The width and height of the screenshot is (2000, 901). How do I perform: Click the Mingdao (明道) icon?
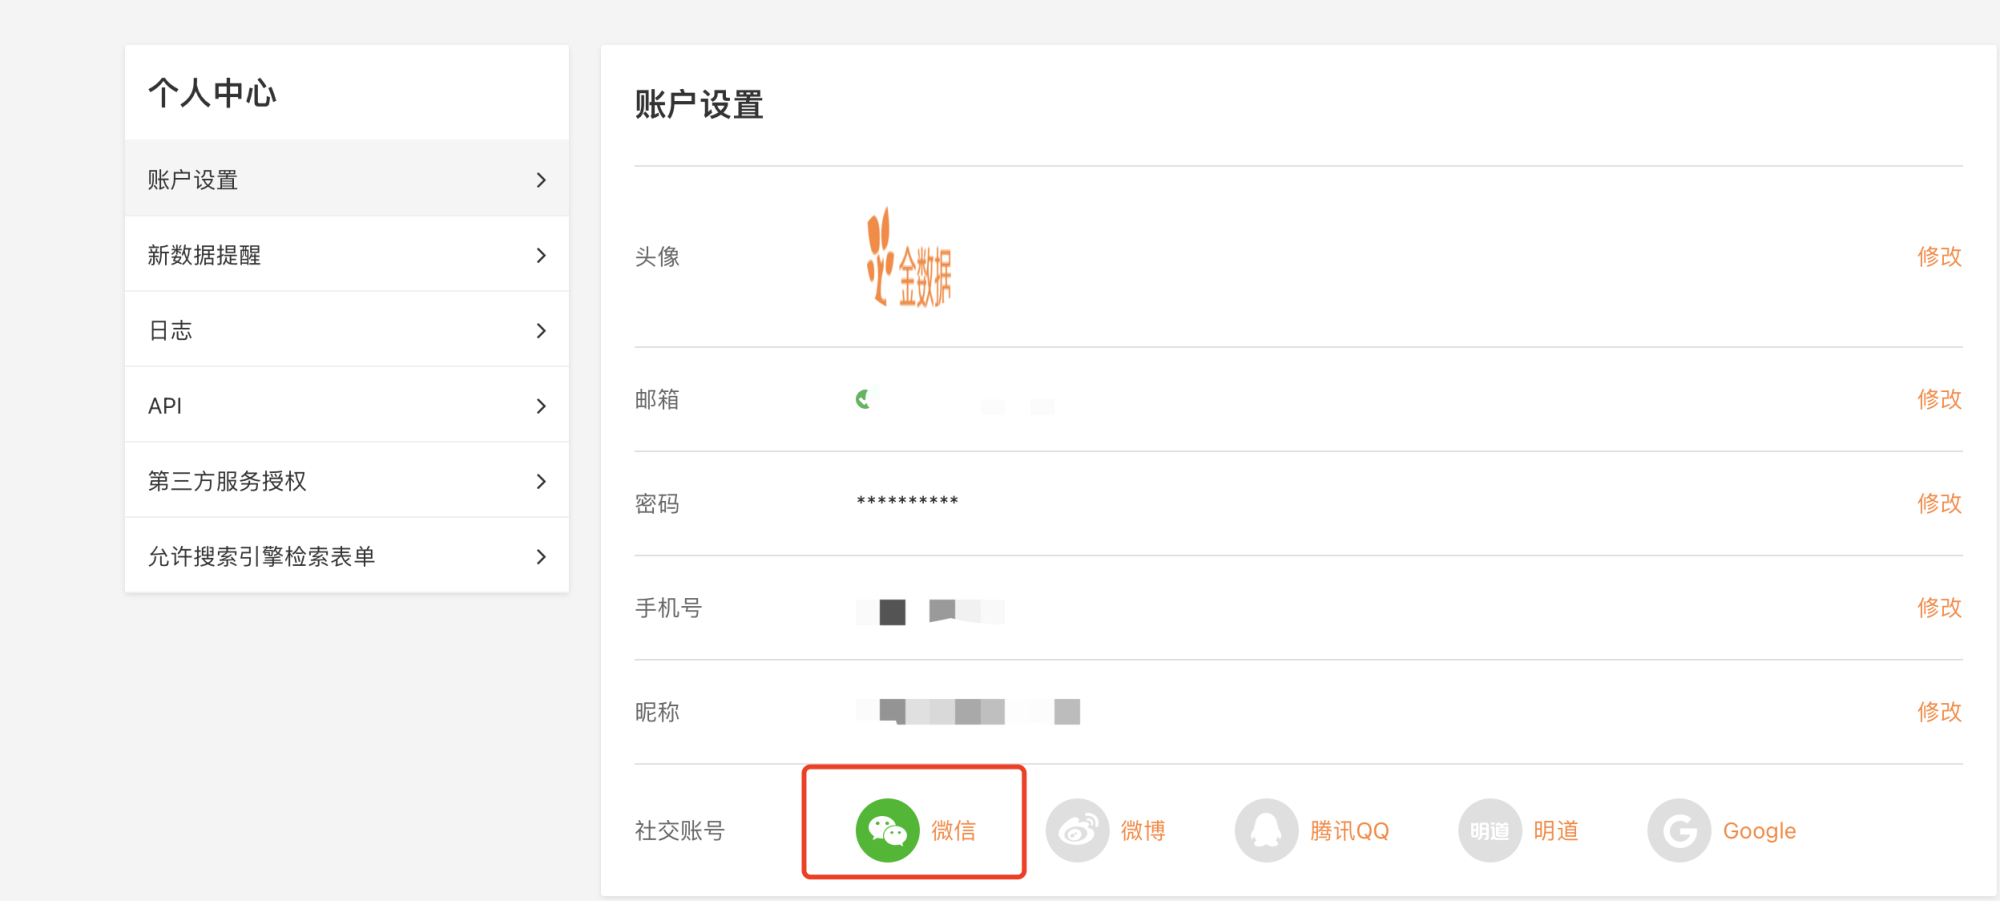(x=1489, y=830)
